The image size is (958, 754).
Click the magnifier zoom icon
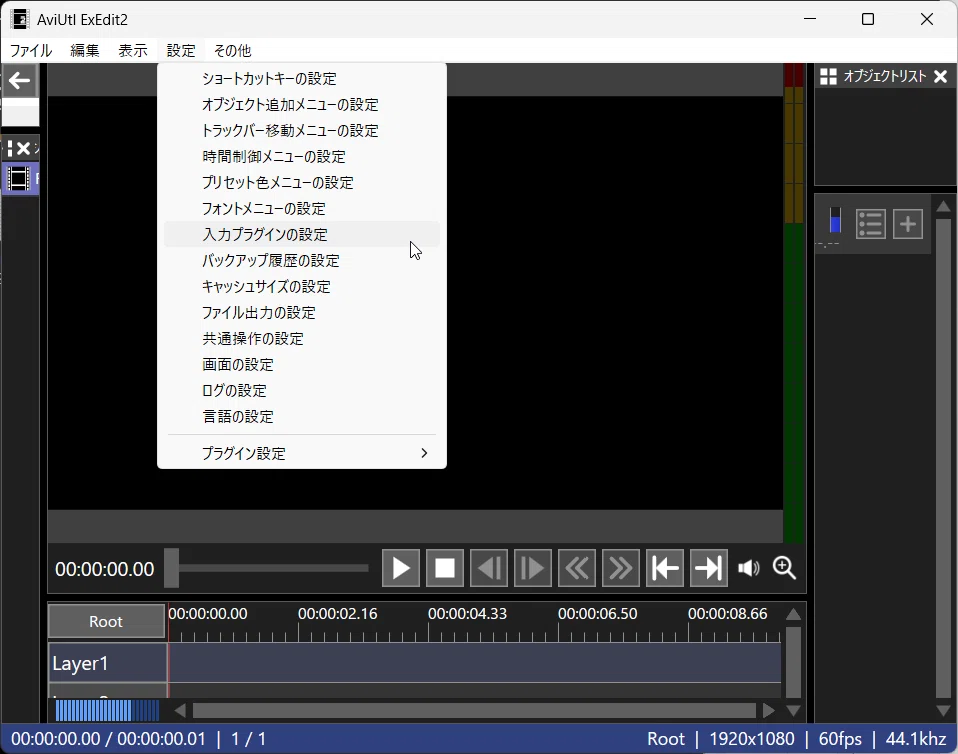[x=784, y=568]
